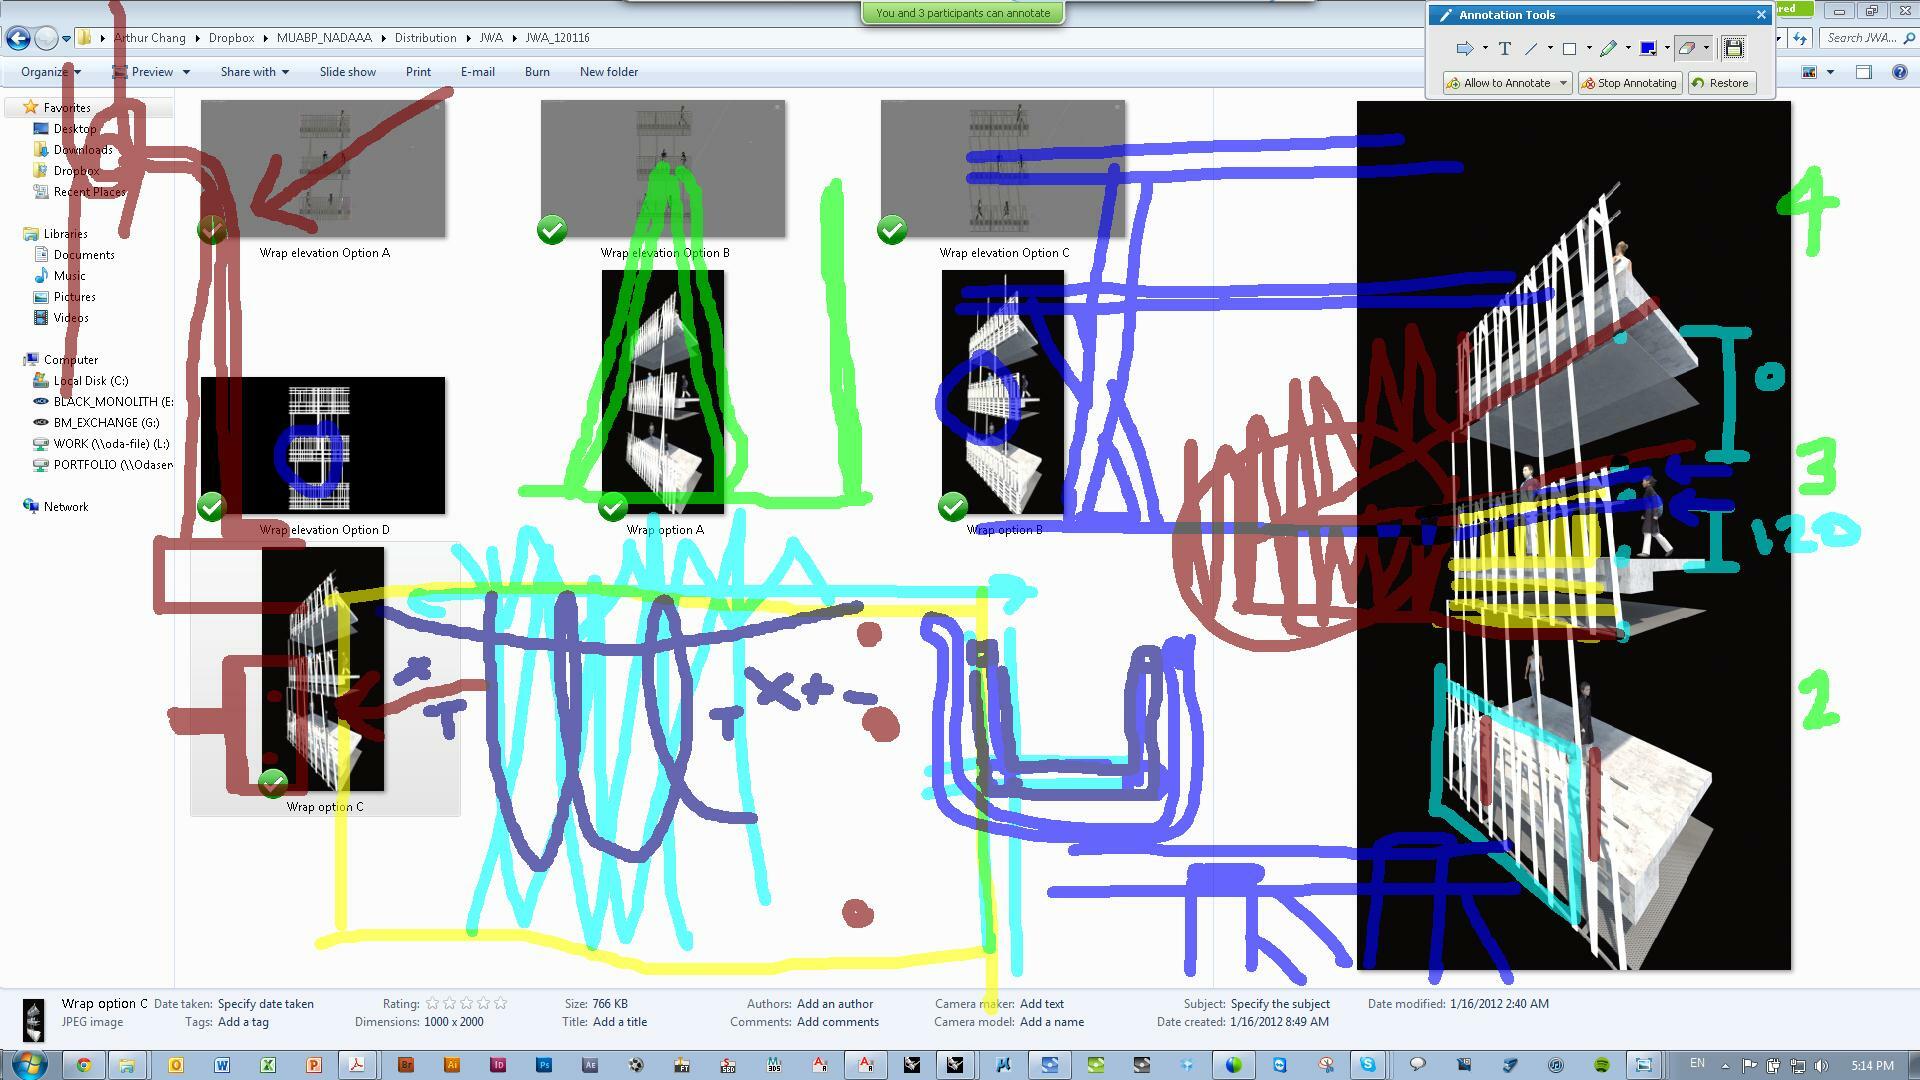Rate file with first star
The width and height of the screenshot is (1920, 1080).
(432, 1003)
